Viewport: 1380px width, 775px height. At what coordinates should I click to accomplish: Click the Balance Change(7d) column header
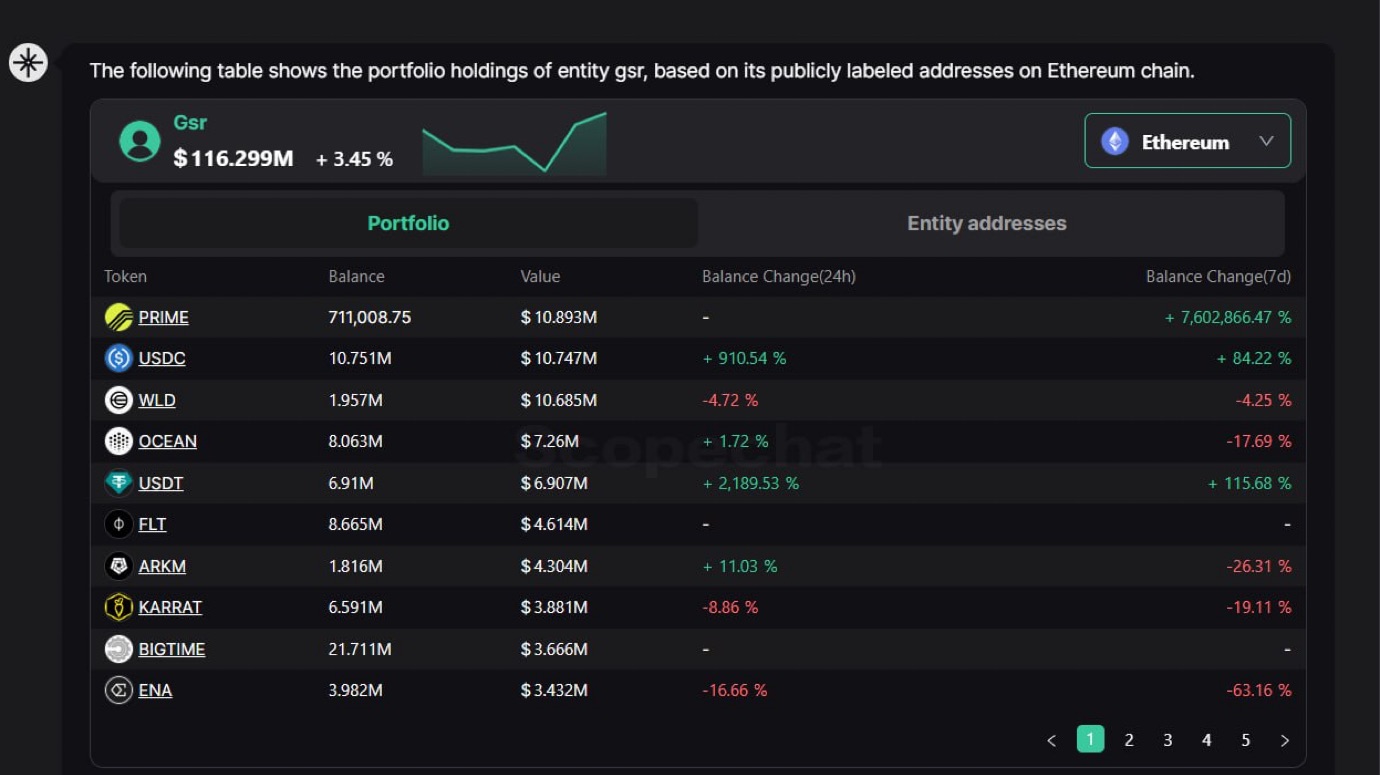point(1218,276)
